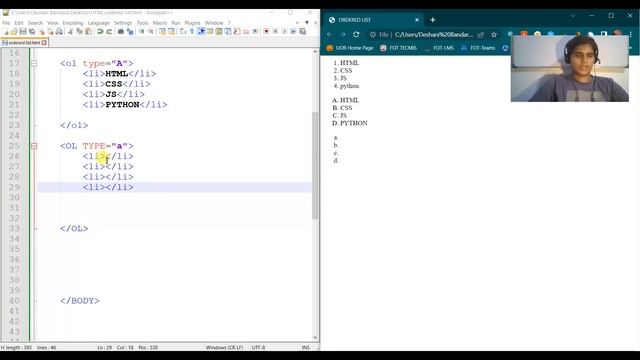This screenshot has width=640, height=360.
Task: Toggle Word Wrap in the toolbar
Action: [183, 31]
